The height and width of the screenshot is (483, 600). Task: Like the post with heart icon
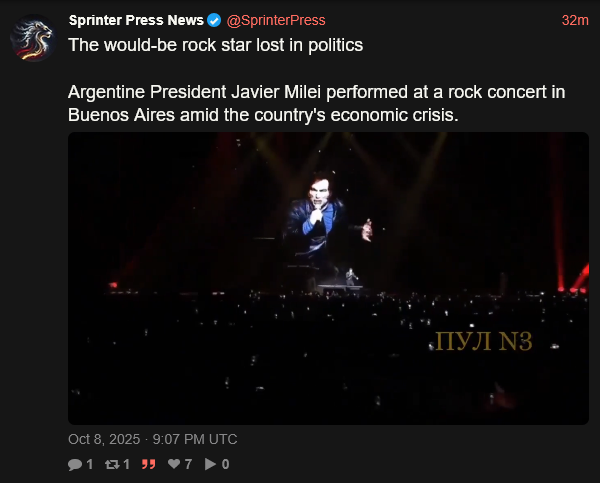click(174, 464)
